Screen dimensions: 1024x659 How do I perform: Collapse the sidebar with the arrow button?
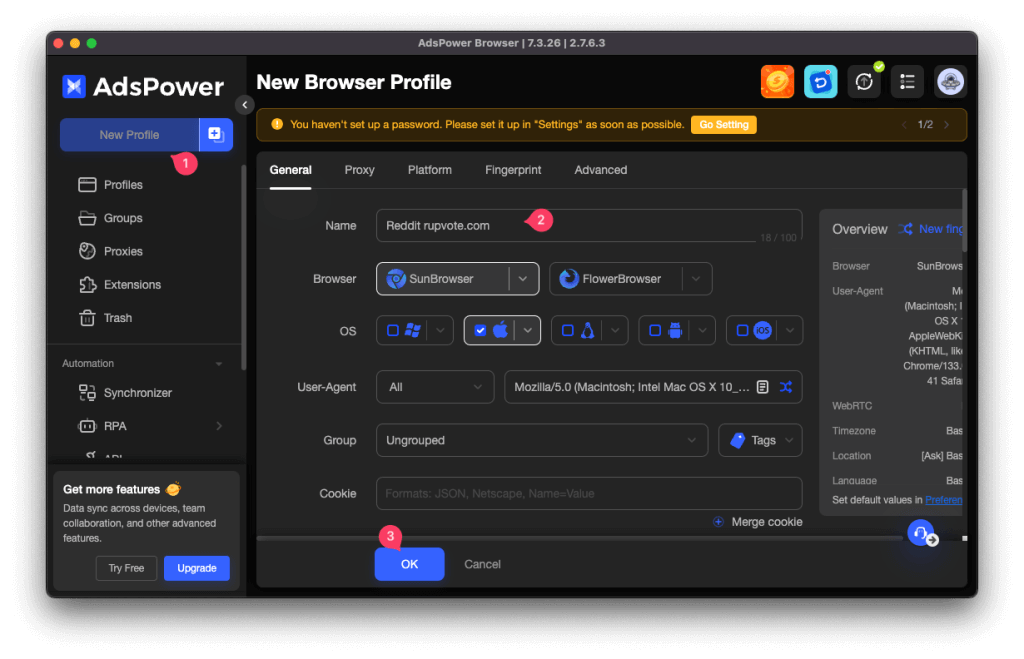(244, 104)
